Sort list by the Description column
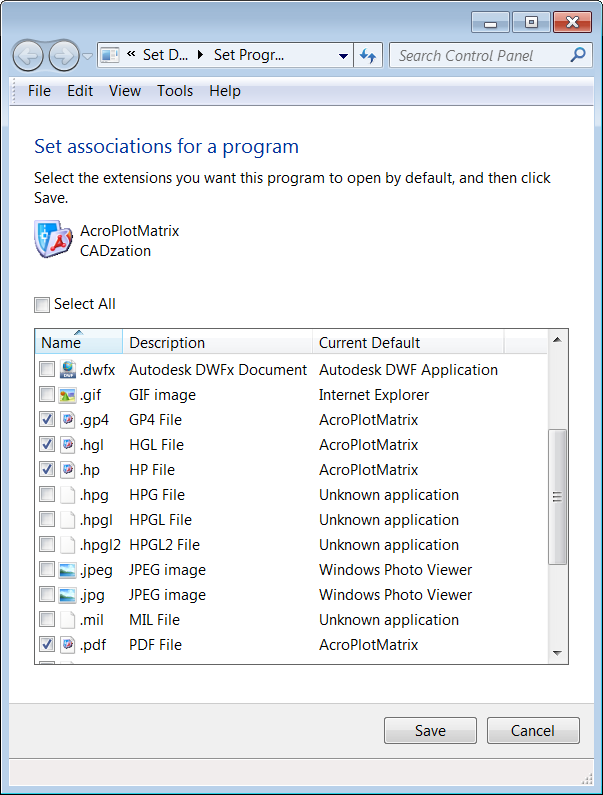Viewport: 603px width, 795px height. pyautogui.click(x=218, y=342)
